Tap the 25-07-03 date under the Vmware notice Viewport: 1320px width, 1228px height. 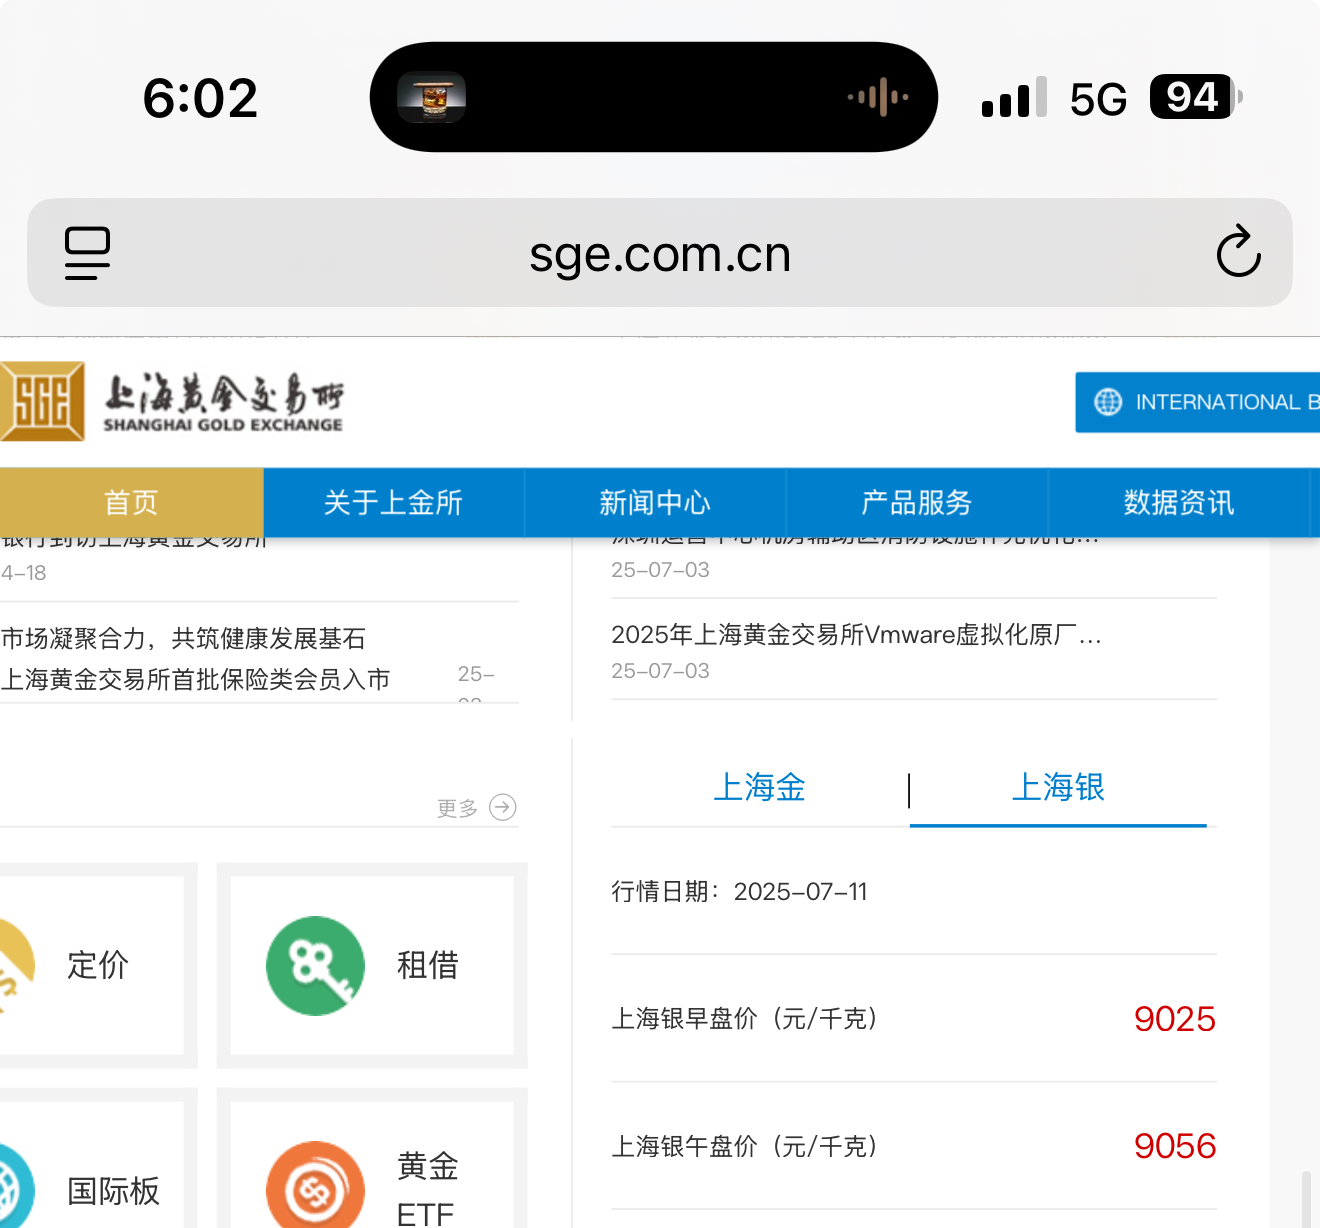tap(661, 671)
